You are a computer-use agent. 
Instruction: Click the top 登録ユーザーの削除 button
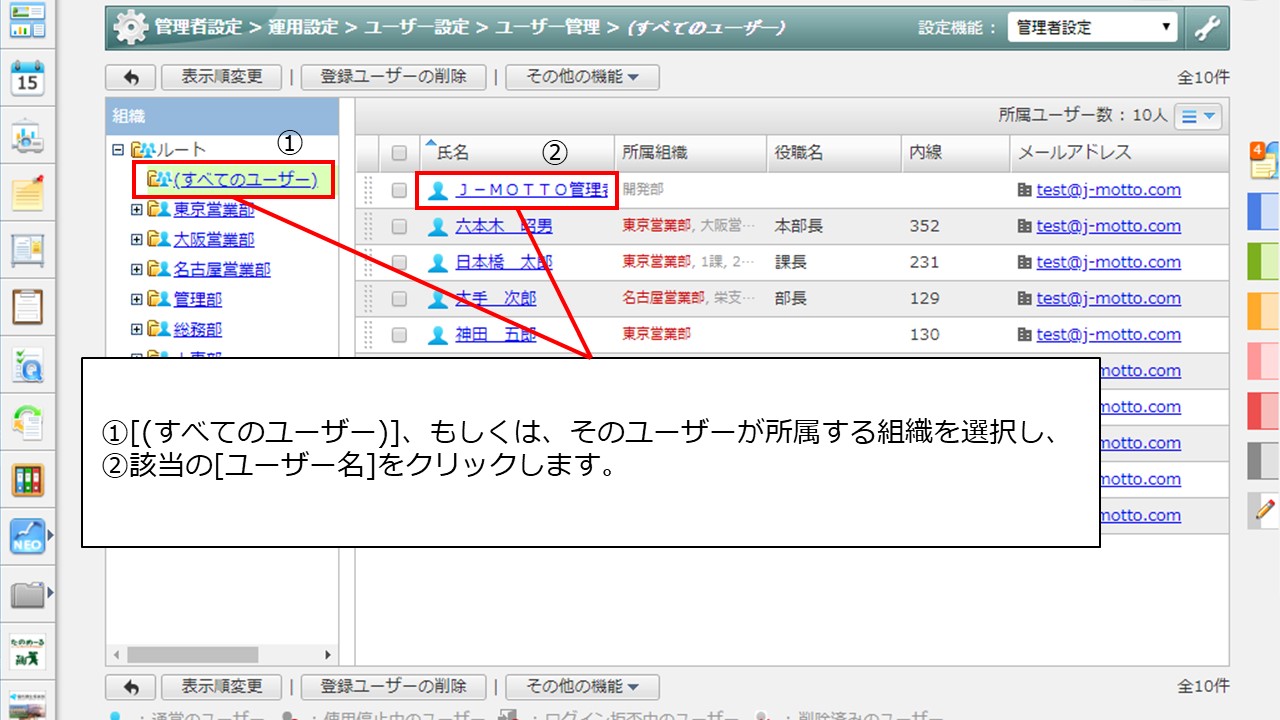pyautogui.click(x=392, y=77)
